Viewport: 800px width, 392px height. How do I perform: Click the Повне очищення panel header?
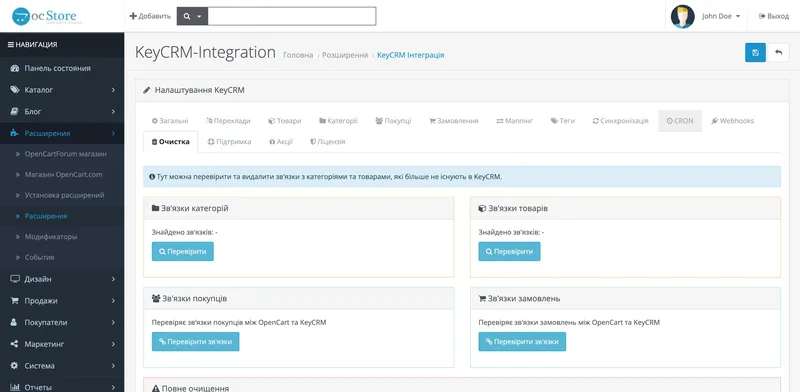click(x=462, y=385)
